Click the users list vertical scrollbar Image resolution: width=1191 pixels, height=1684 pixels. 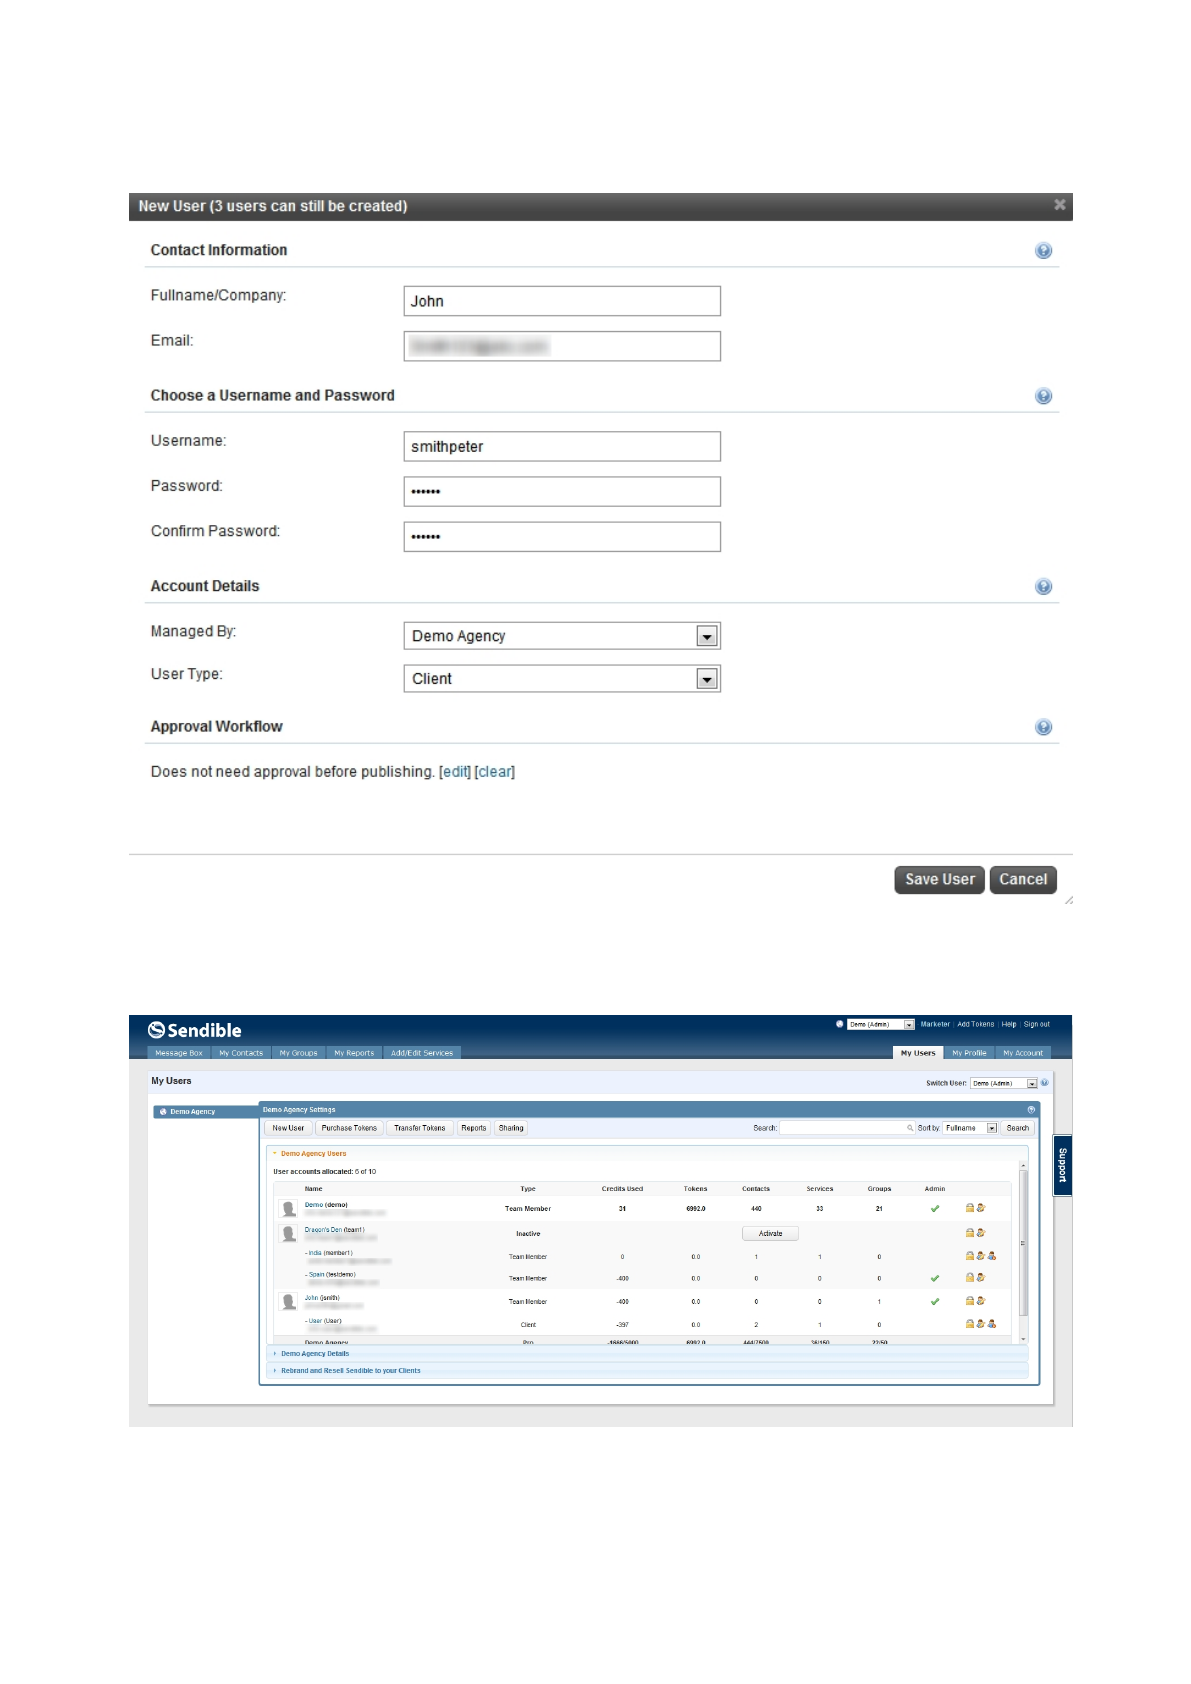coord(1022,1250)
